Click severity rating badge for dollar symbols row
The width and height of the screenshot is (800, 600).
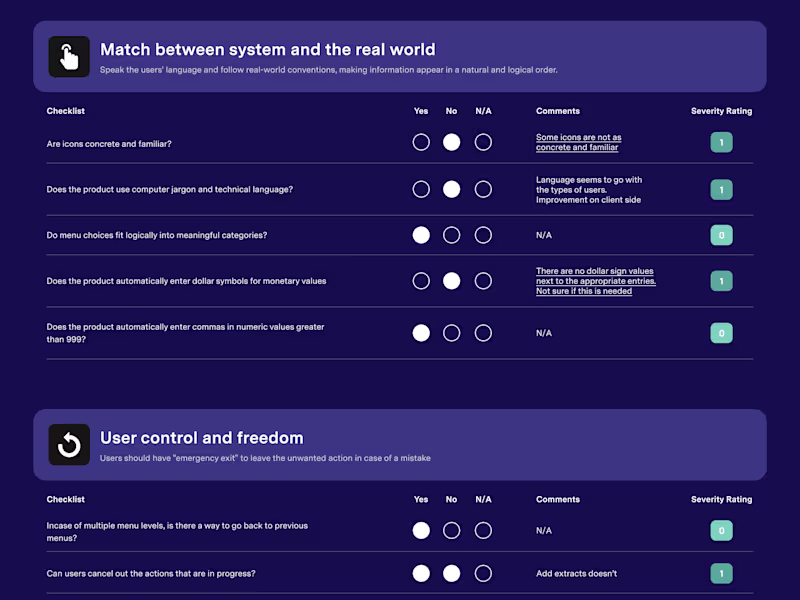point(721,281)
